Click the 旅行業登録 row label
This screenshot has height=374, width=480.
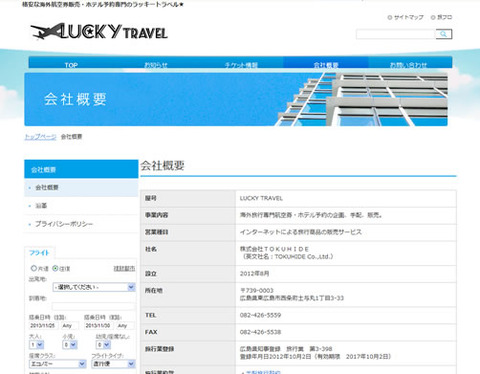(x=159, y=349)
